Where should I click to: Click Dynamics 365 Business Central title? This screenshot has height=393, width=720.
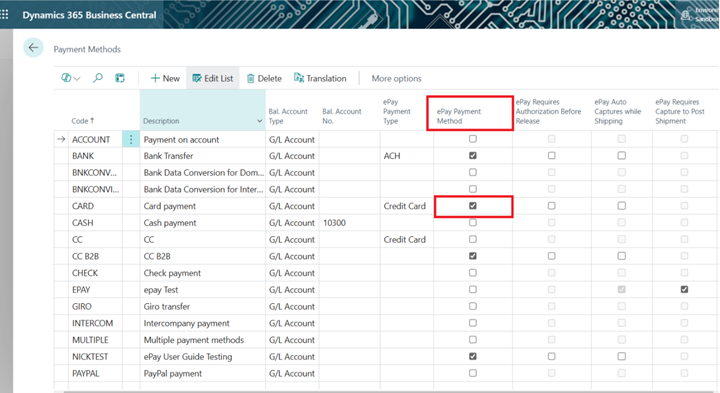click(x=89, y=15)
